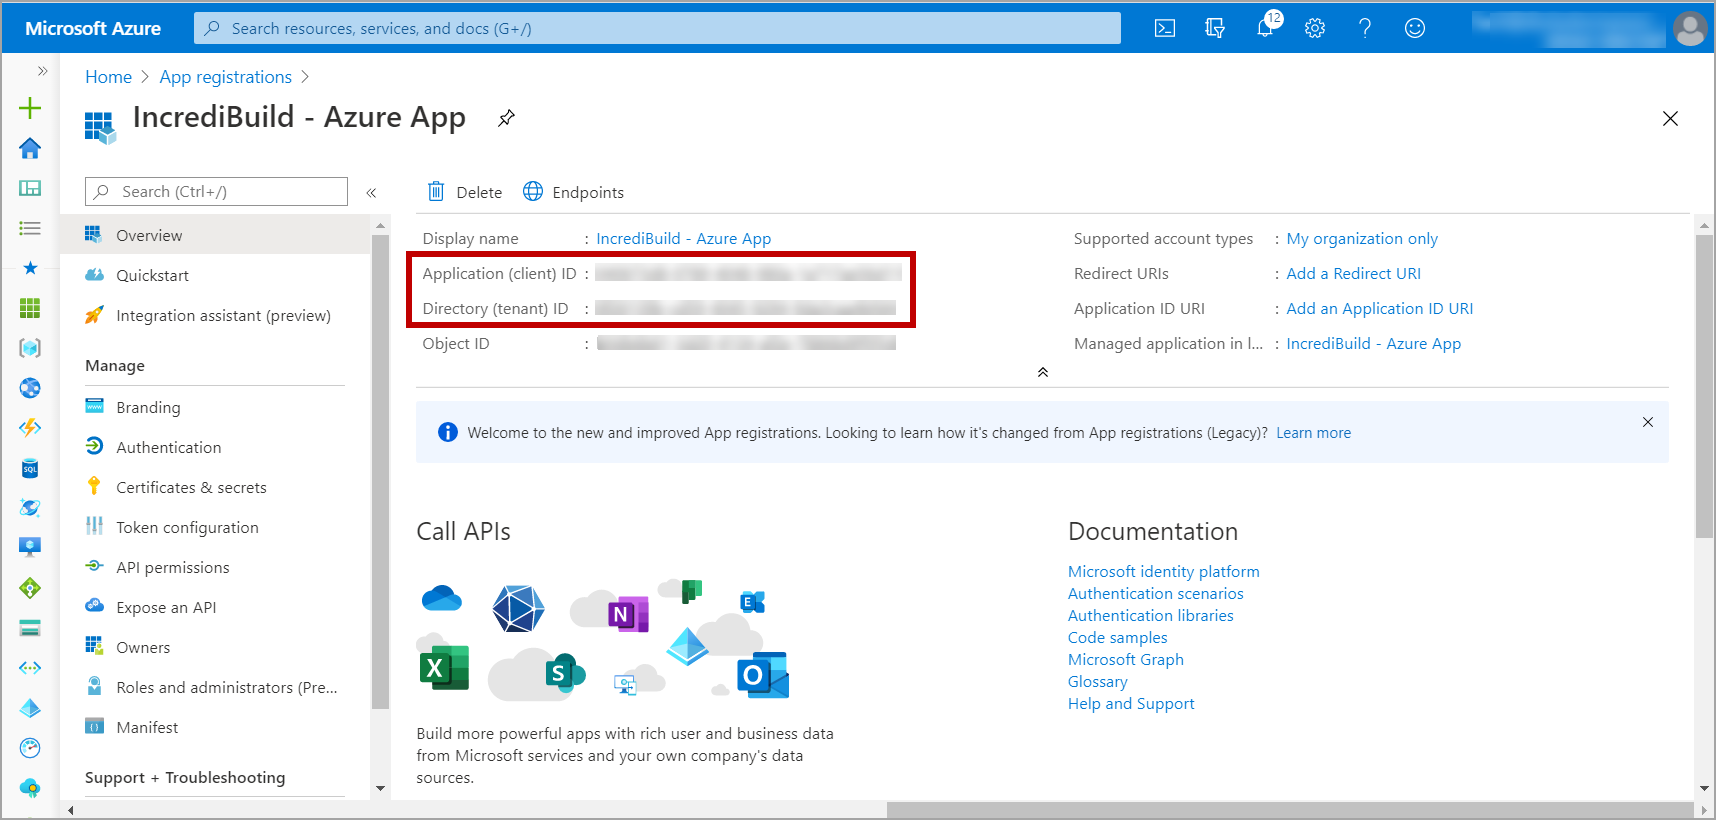Open the App Services globe icon
The image size is (1716, 820).
pos(30,388)
